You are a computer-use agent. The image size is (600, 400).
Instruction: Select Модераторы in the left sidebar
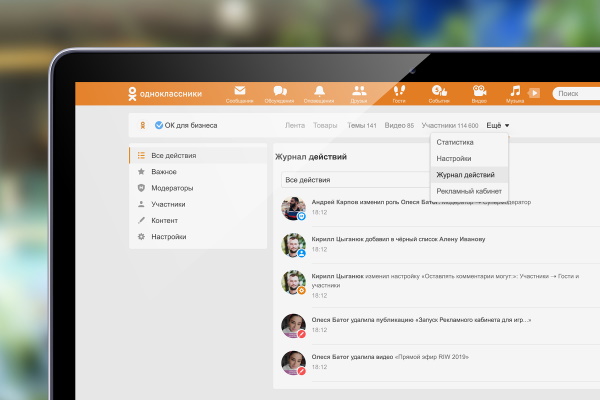[x=172, y=188]
